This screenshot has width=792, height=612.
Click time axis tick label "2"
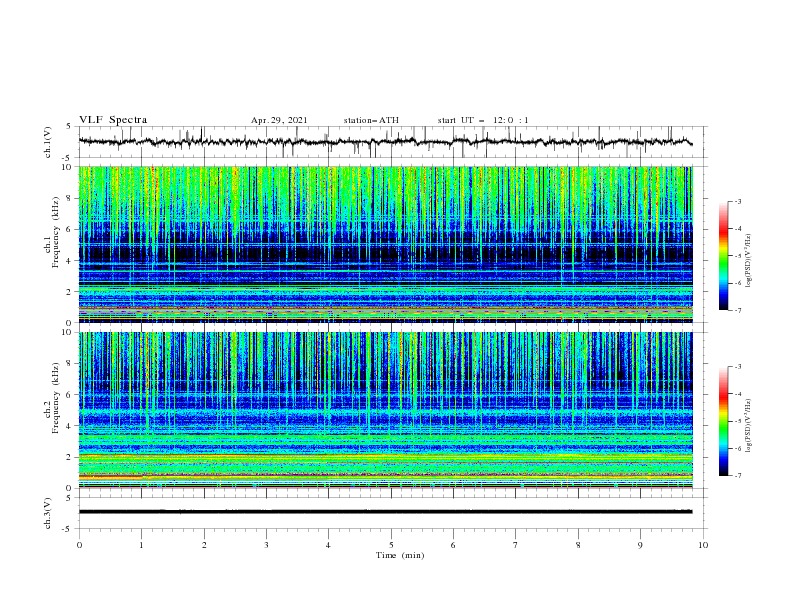[x=204, y=545]
